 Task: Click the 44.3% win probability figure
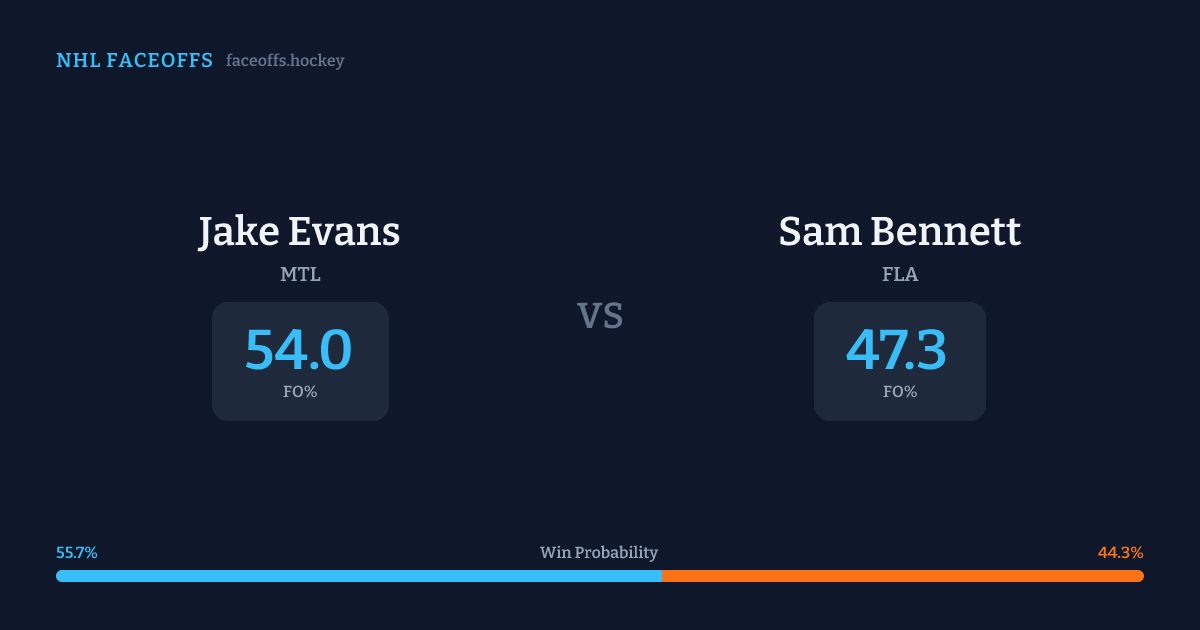1120,553
